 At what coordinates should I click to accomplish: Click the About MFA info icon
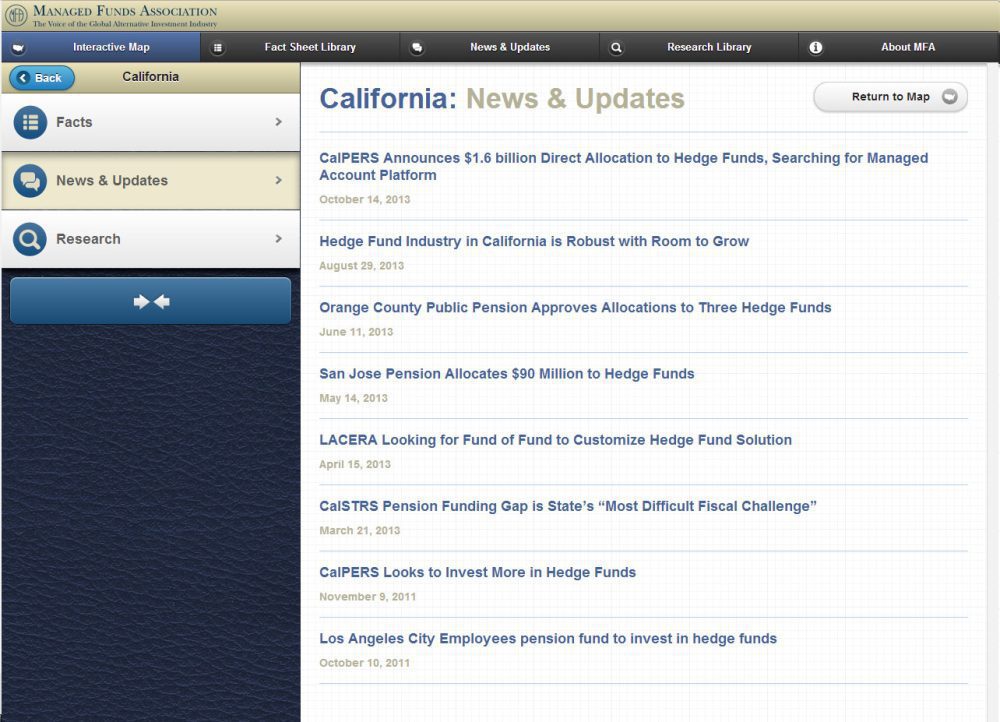click(816, 48)
